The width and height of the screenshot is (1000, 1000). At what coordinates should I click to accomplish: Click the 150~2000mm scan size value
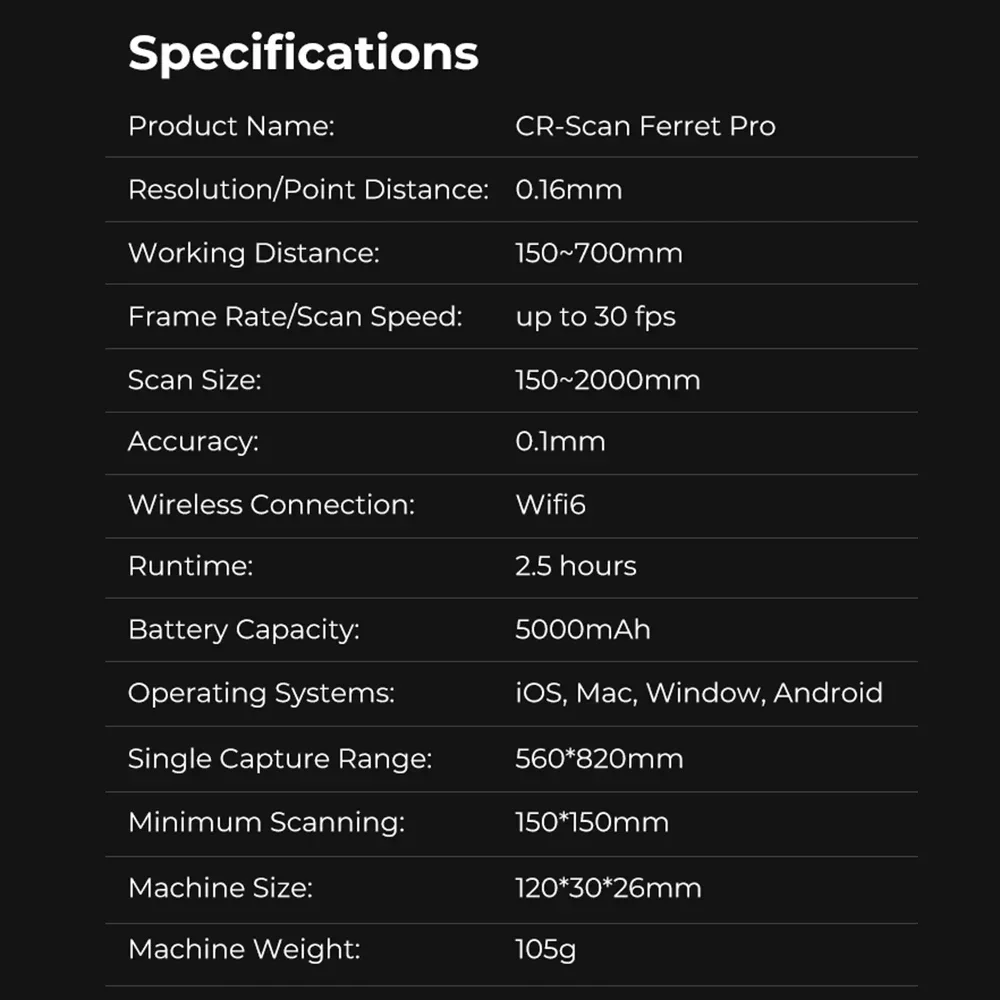(607, 380)
